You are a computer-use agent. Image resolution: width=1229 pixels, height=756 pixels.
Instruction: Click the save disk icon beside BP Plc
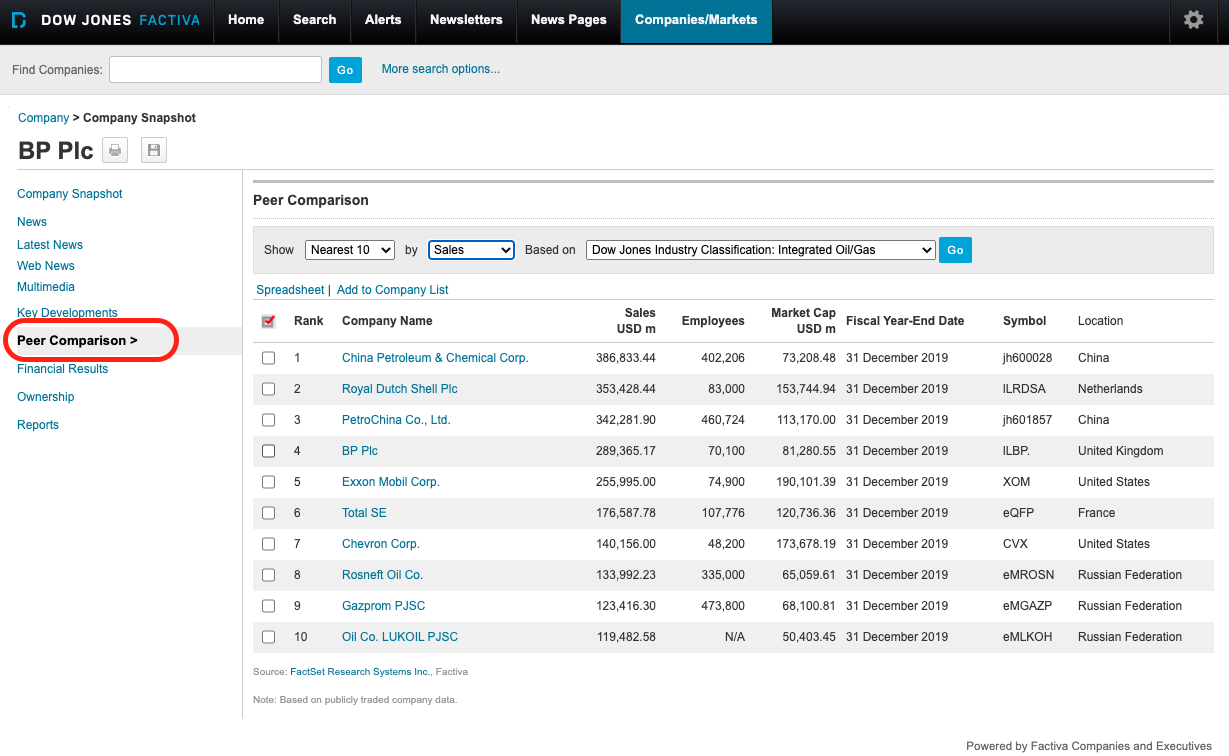(x=153, y=151)
